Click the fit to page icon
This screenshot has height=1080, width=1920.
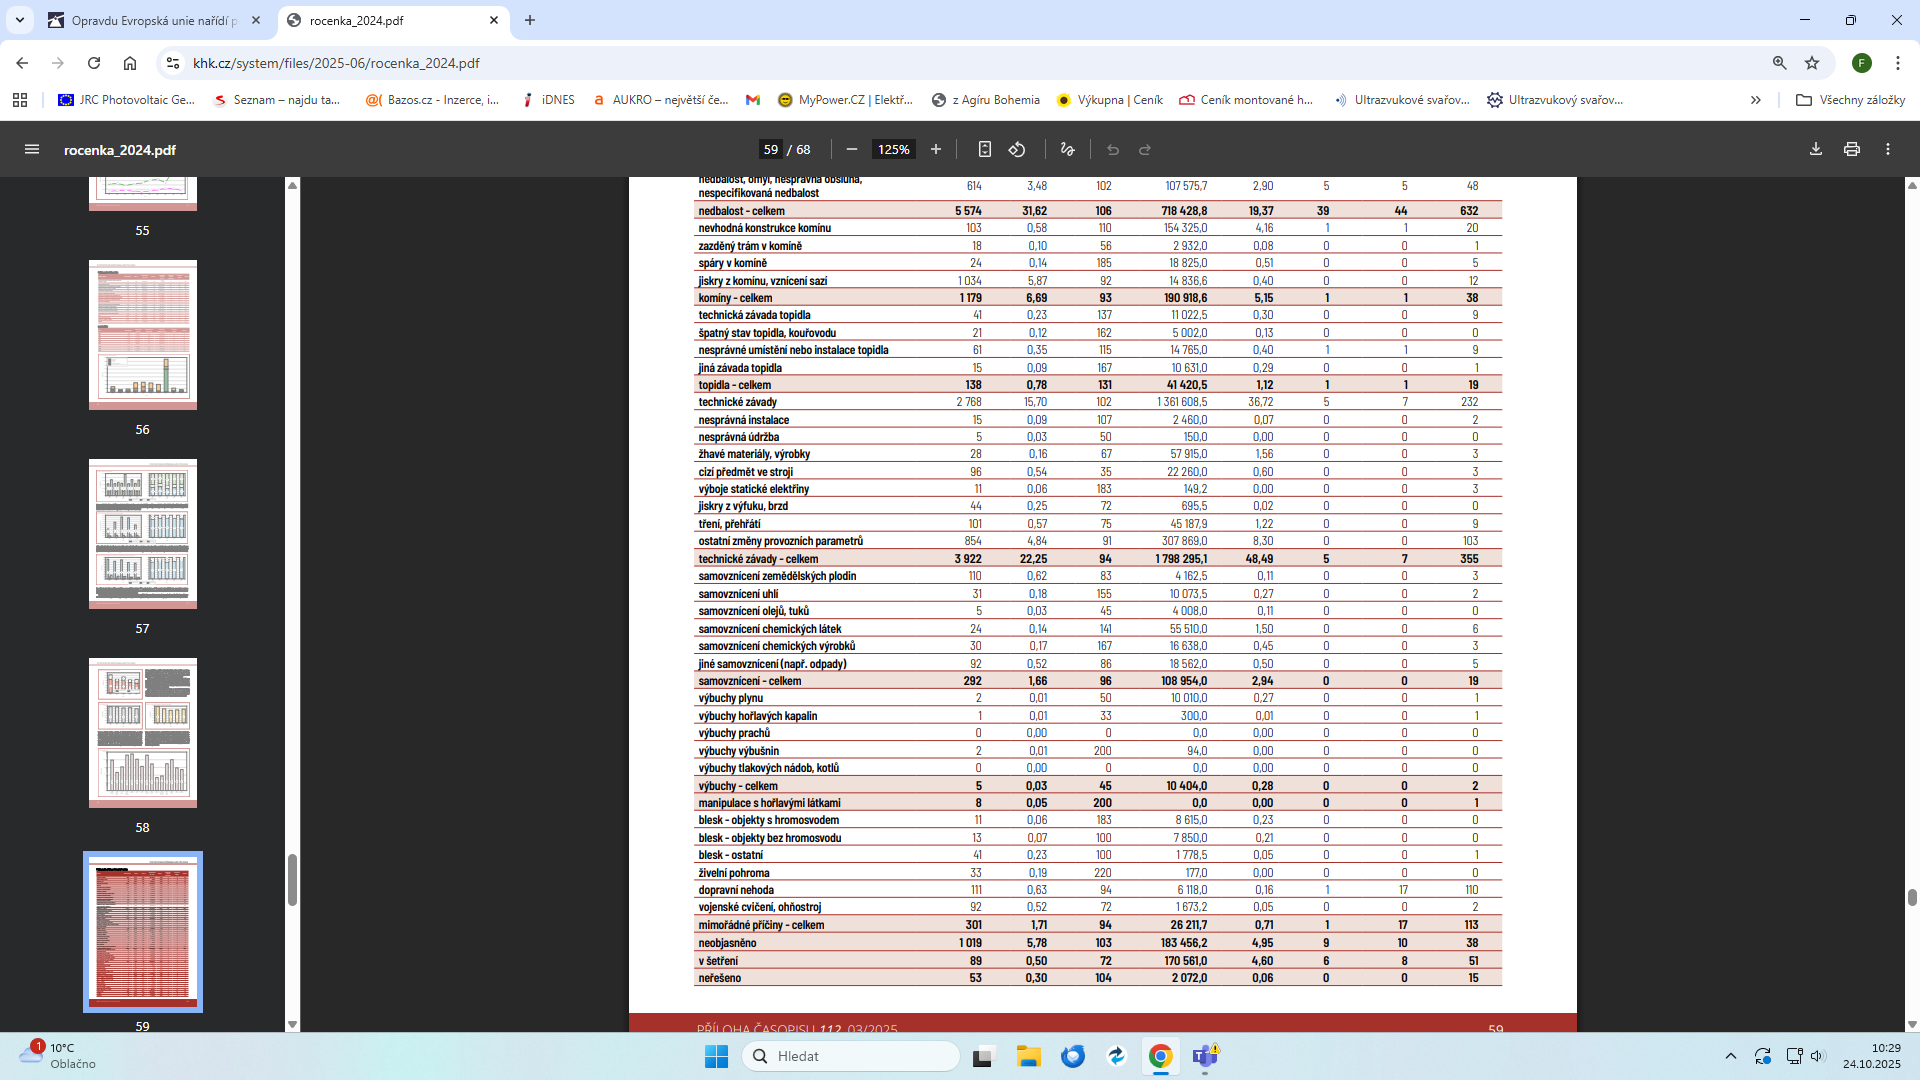985,150
